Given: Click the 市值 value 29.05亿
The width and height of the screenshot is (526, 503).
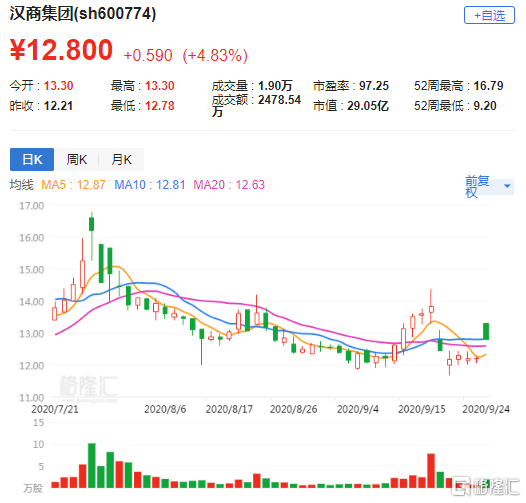Looking at the screenshot, I should [368, 106].
